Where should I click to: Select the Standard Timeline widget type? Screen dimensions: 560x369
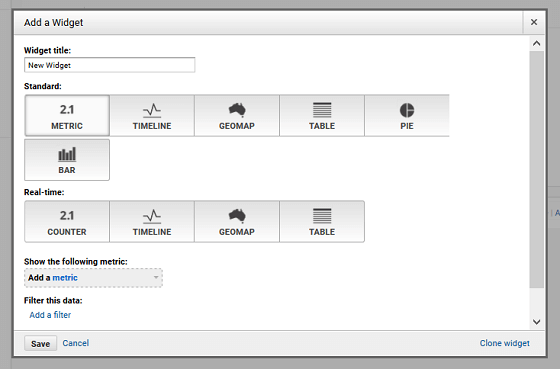[152, 115]
